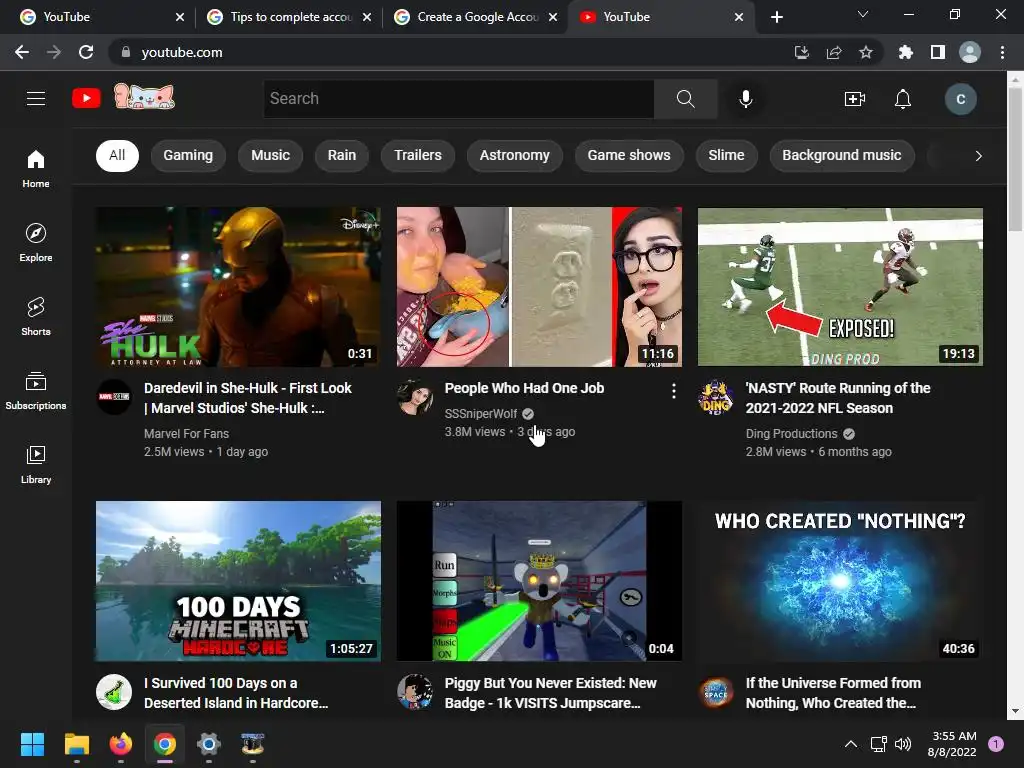
Task: Bookmark this page with the star icon
Action: (x=866, y=52)
